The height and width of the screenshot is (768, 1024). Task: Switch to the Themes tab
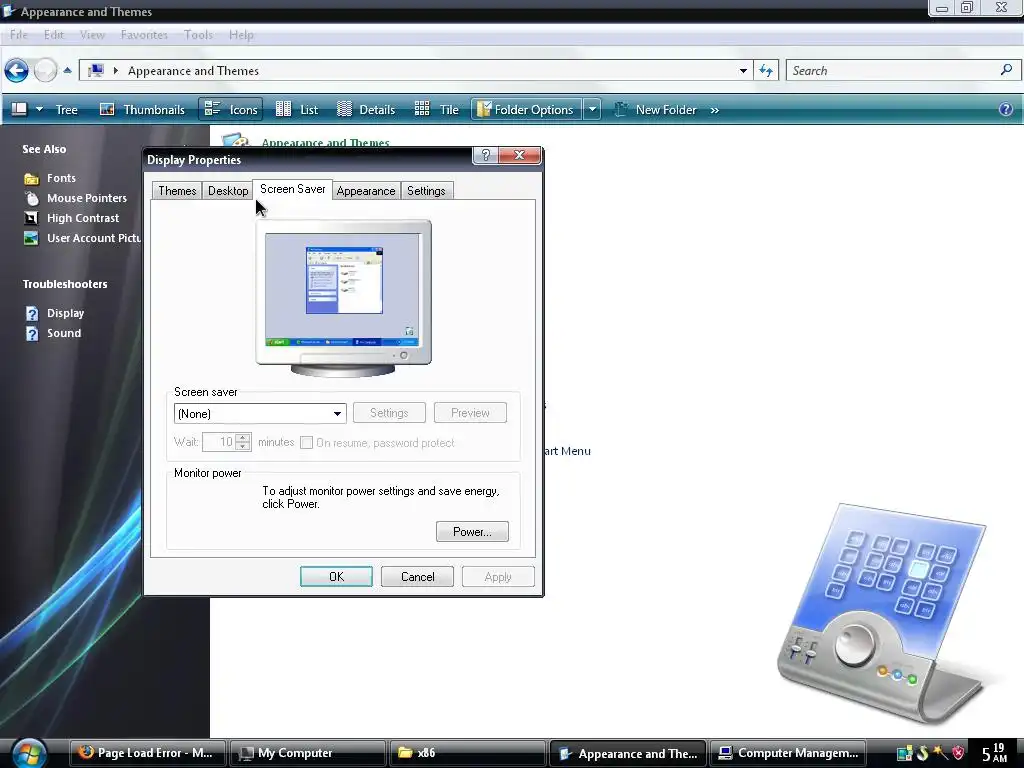pyautogui.click(x=178, y=191)
